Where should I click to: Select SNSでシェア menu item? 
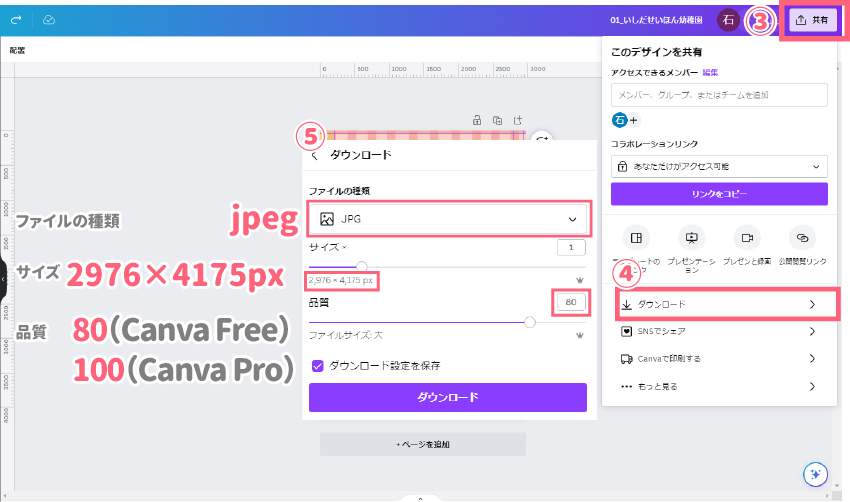719,331
